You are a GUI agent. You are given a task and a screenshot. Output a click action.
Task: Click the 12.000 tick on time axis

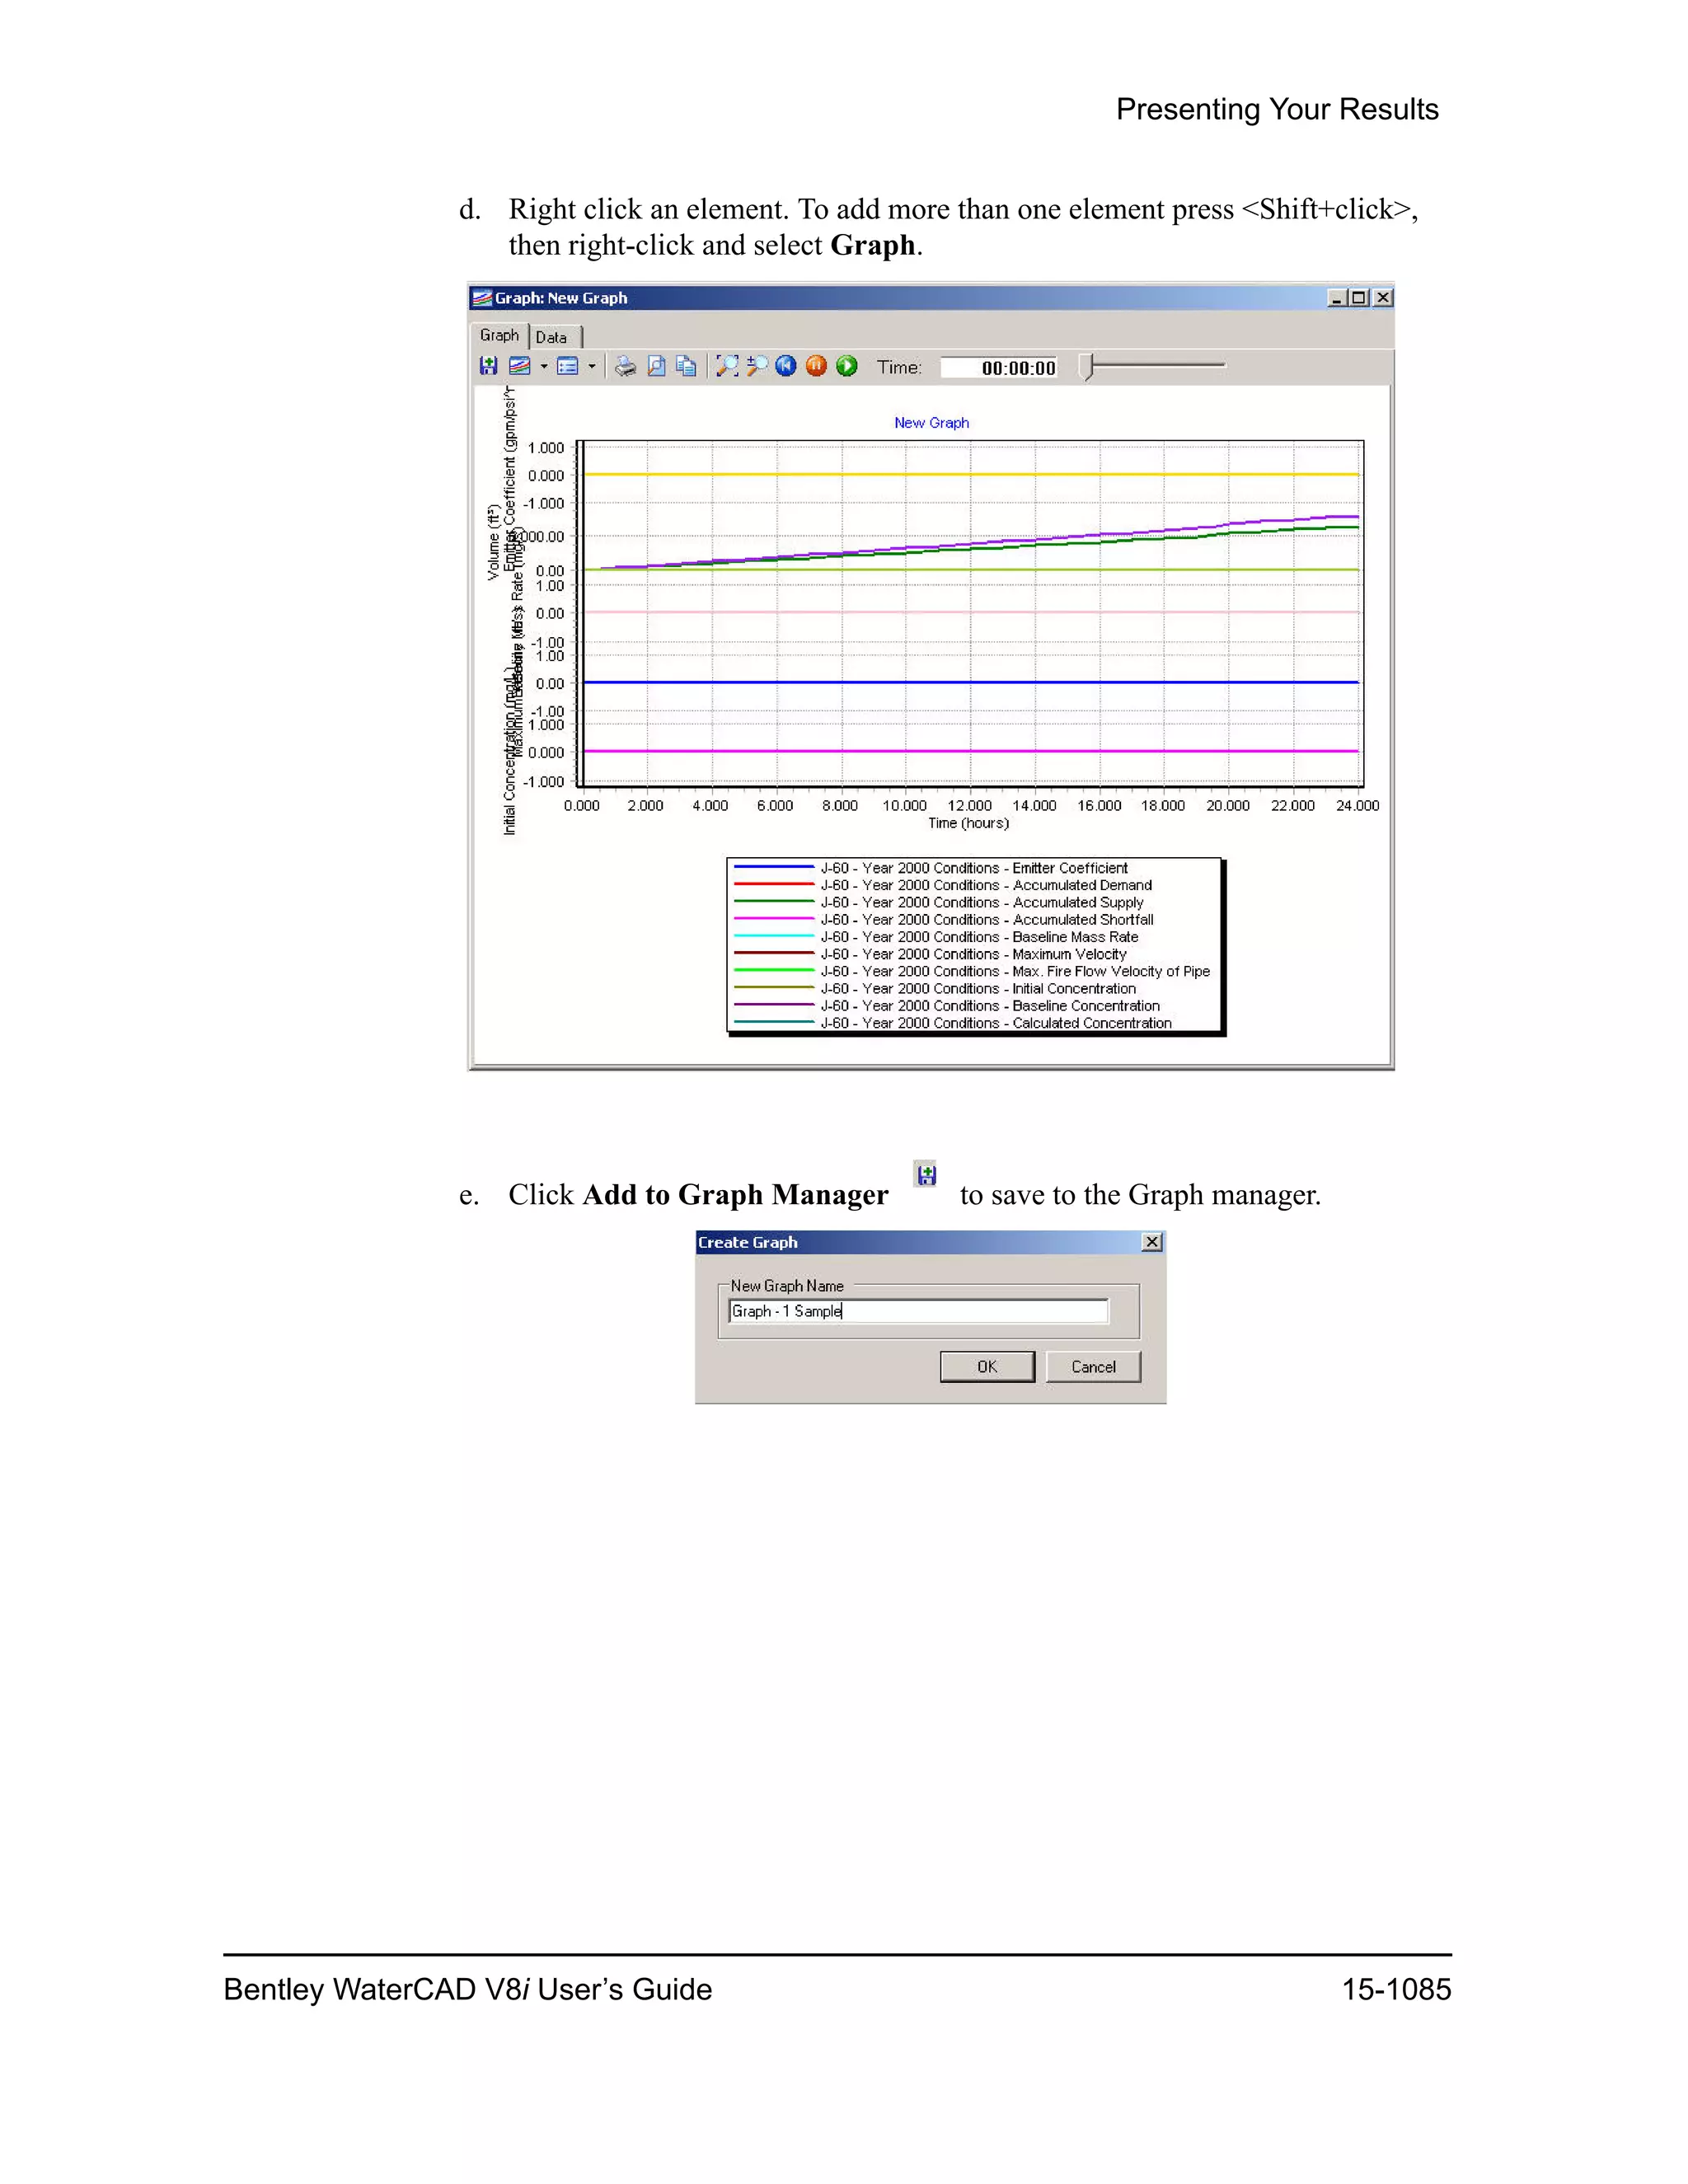pyautogui.click(x=969, y=806)
